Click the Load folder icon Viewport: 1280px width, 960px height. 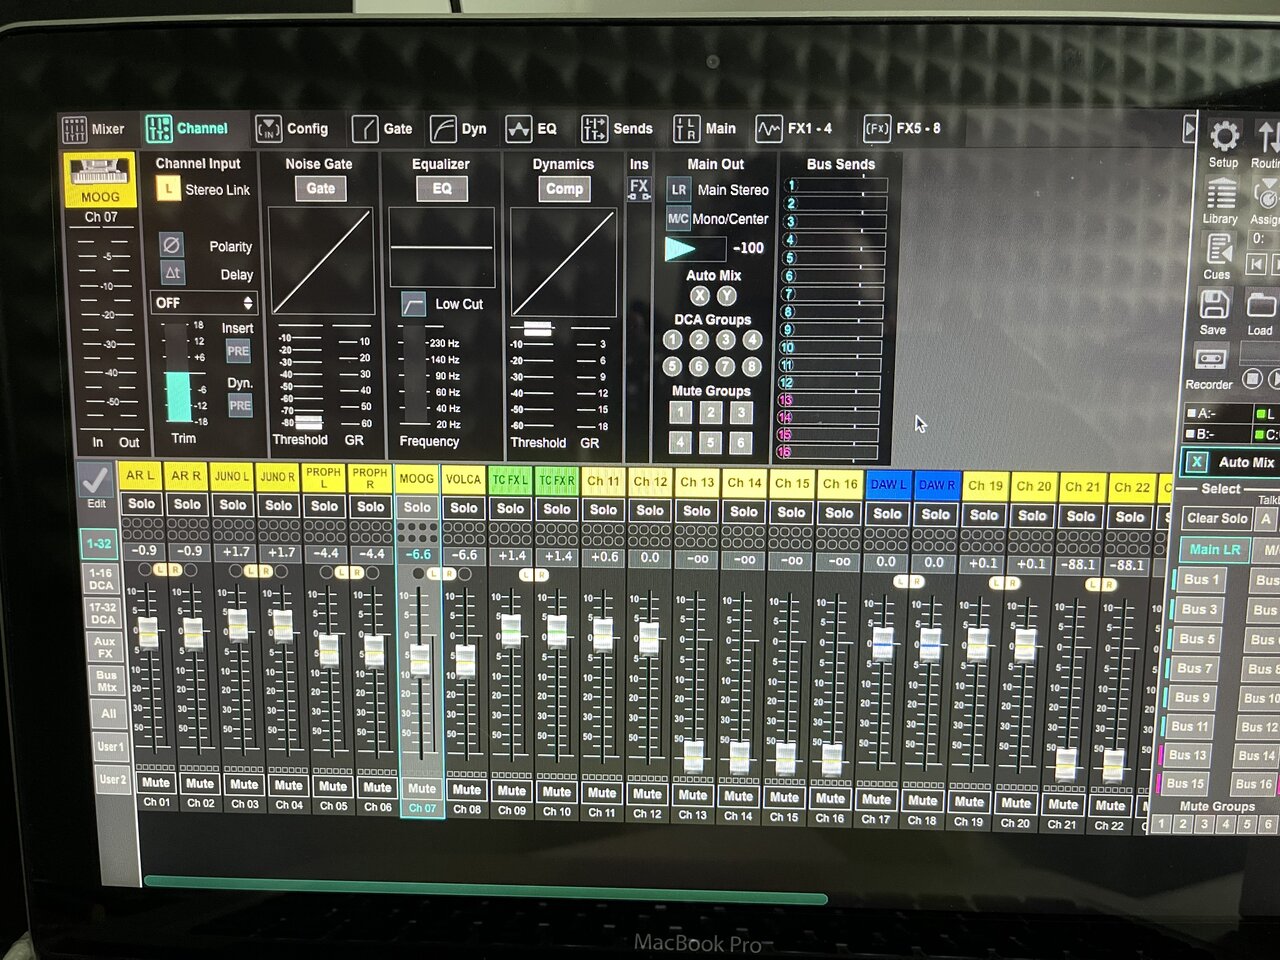point(1260,304)
